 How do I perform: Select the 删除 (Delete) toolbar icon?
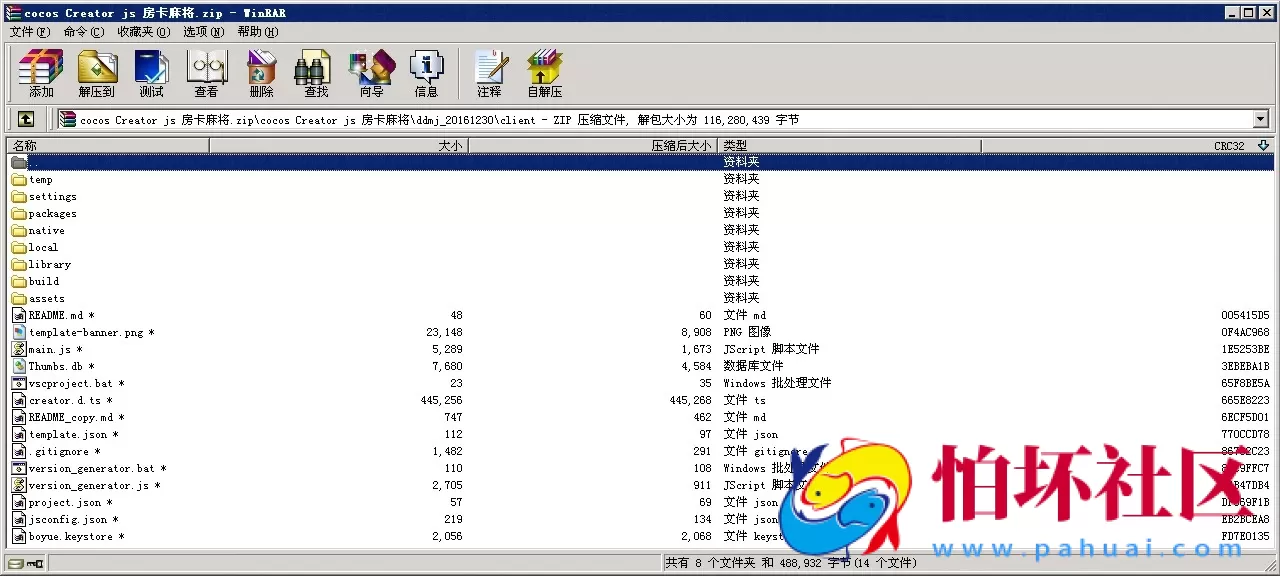pyautogui.click(x=261, y=73)
